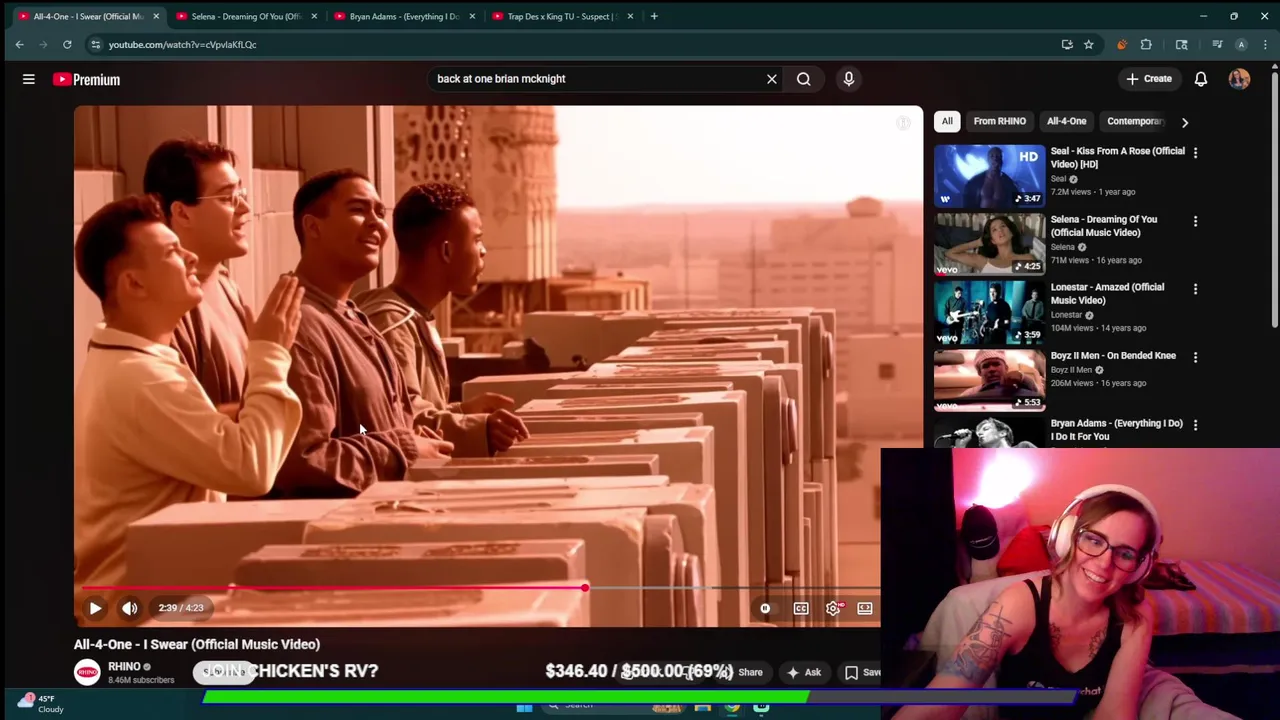Go to the YouTube Premium home logo

click(x=87, y=79)
